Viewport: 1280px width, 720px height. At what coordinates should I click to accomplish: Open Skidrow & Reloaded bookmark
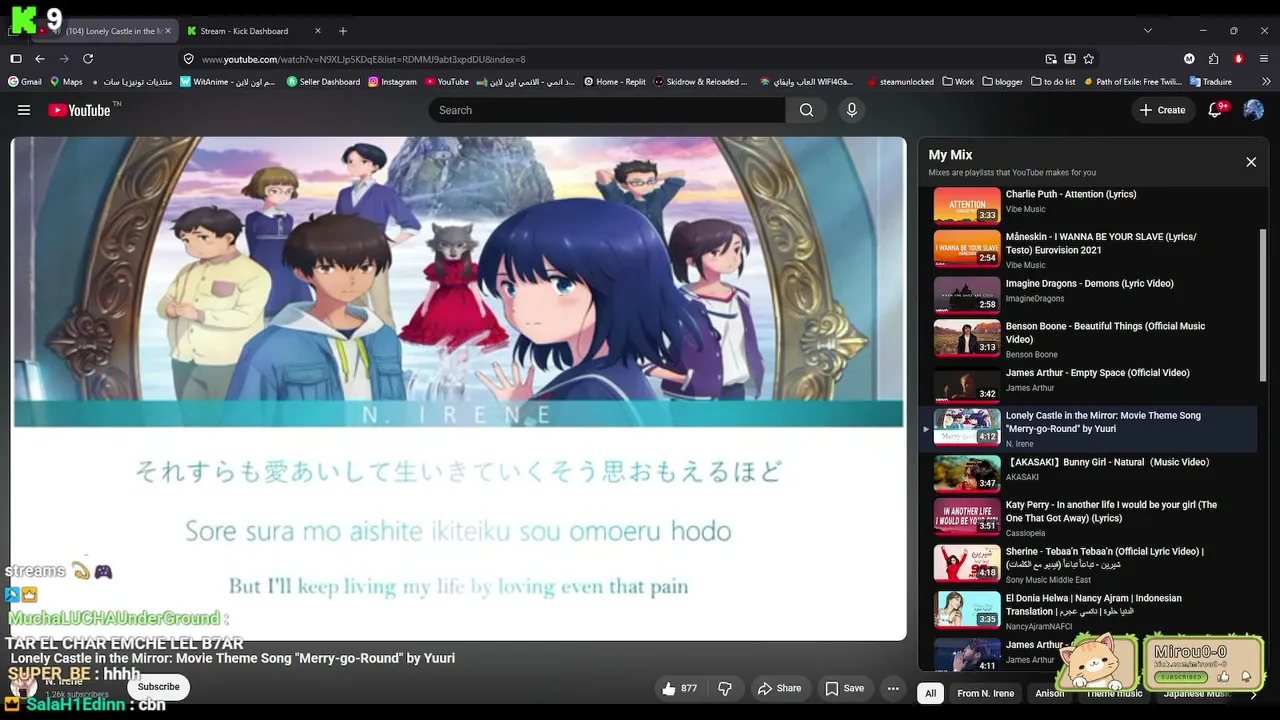tap(701, 82)
